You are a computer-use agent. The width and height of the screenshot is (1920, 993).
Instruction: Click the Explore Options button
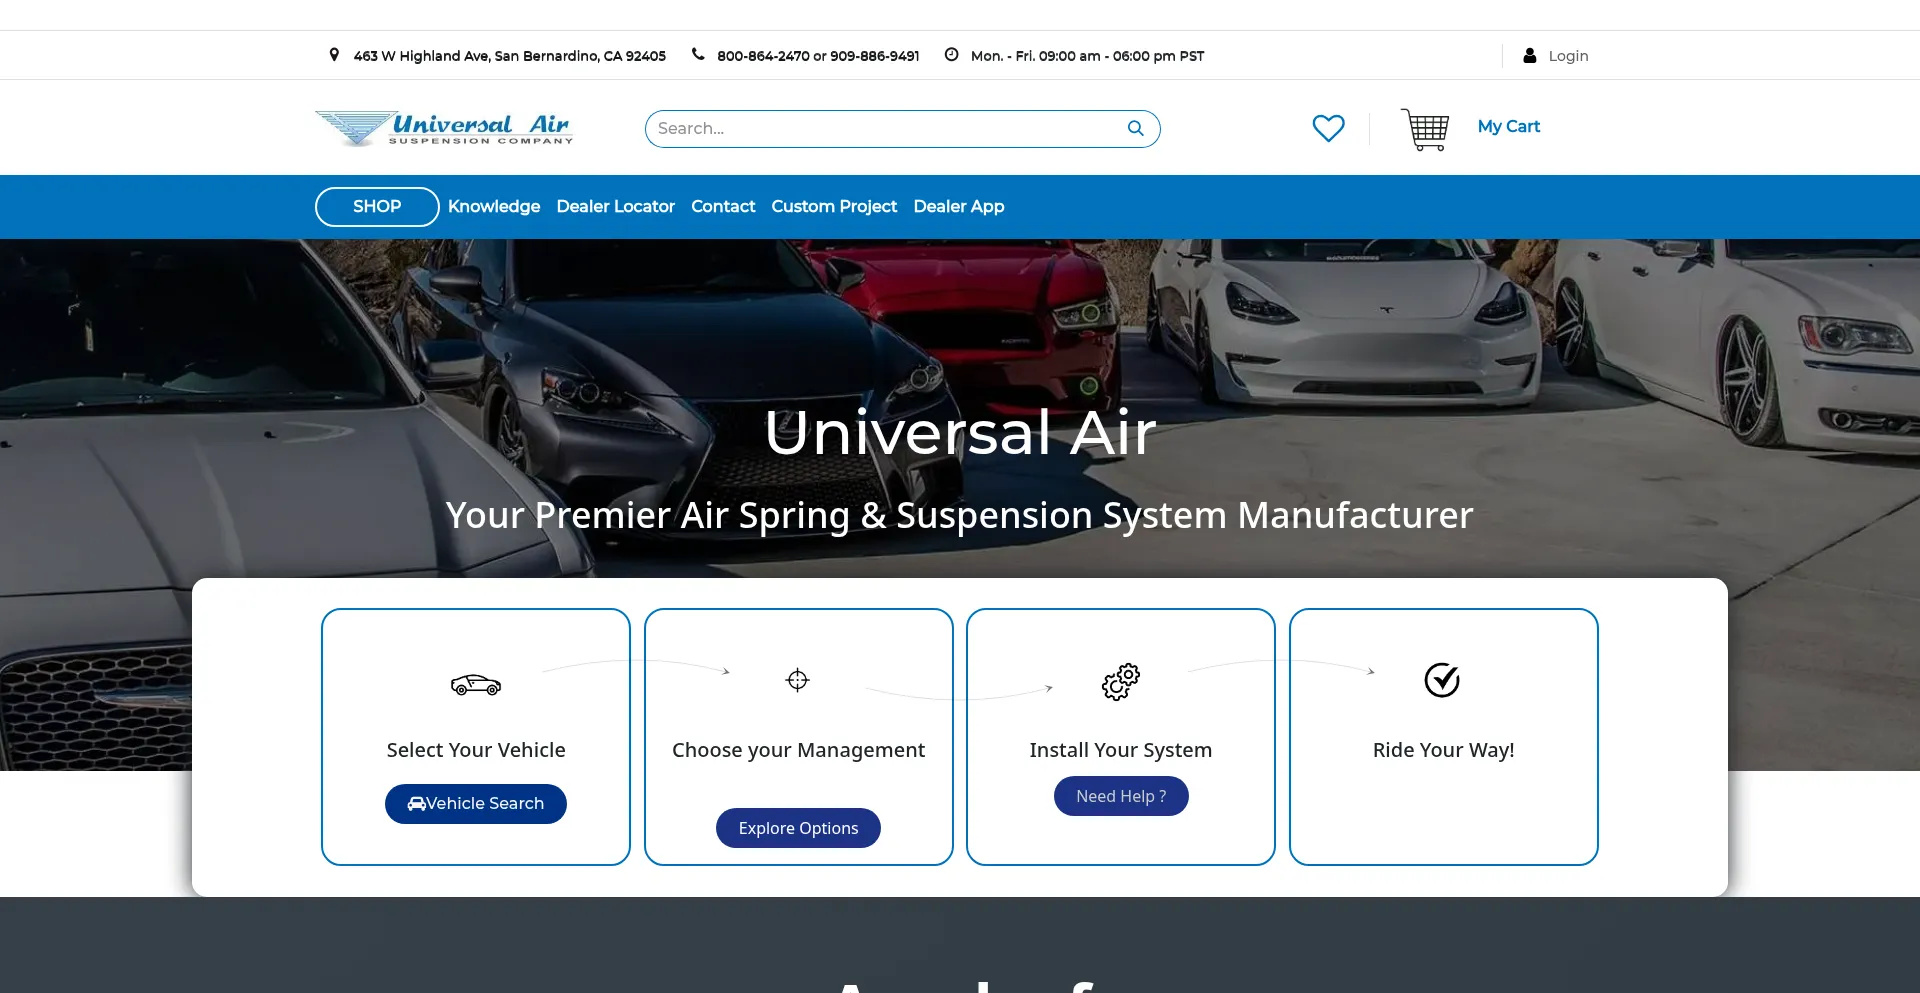[798, 828]
